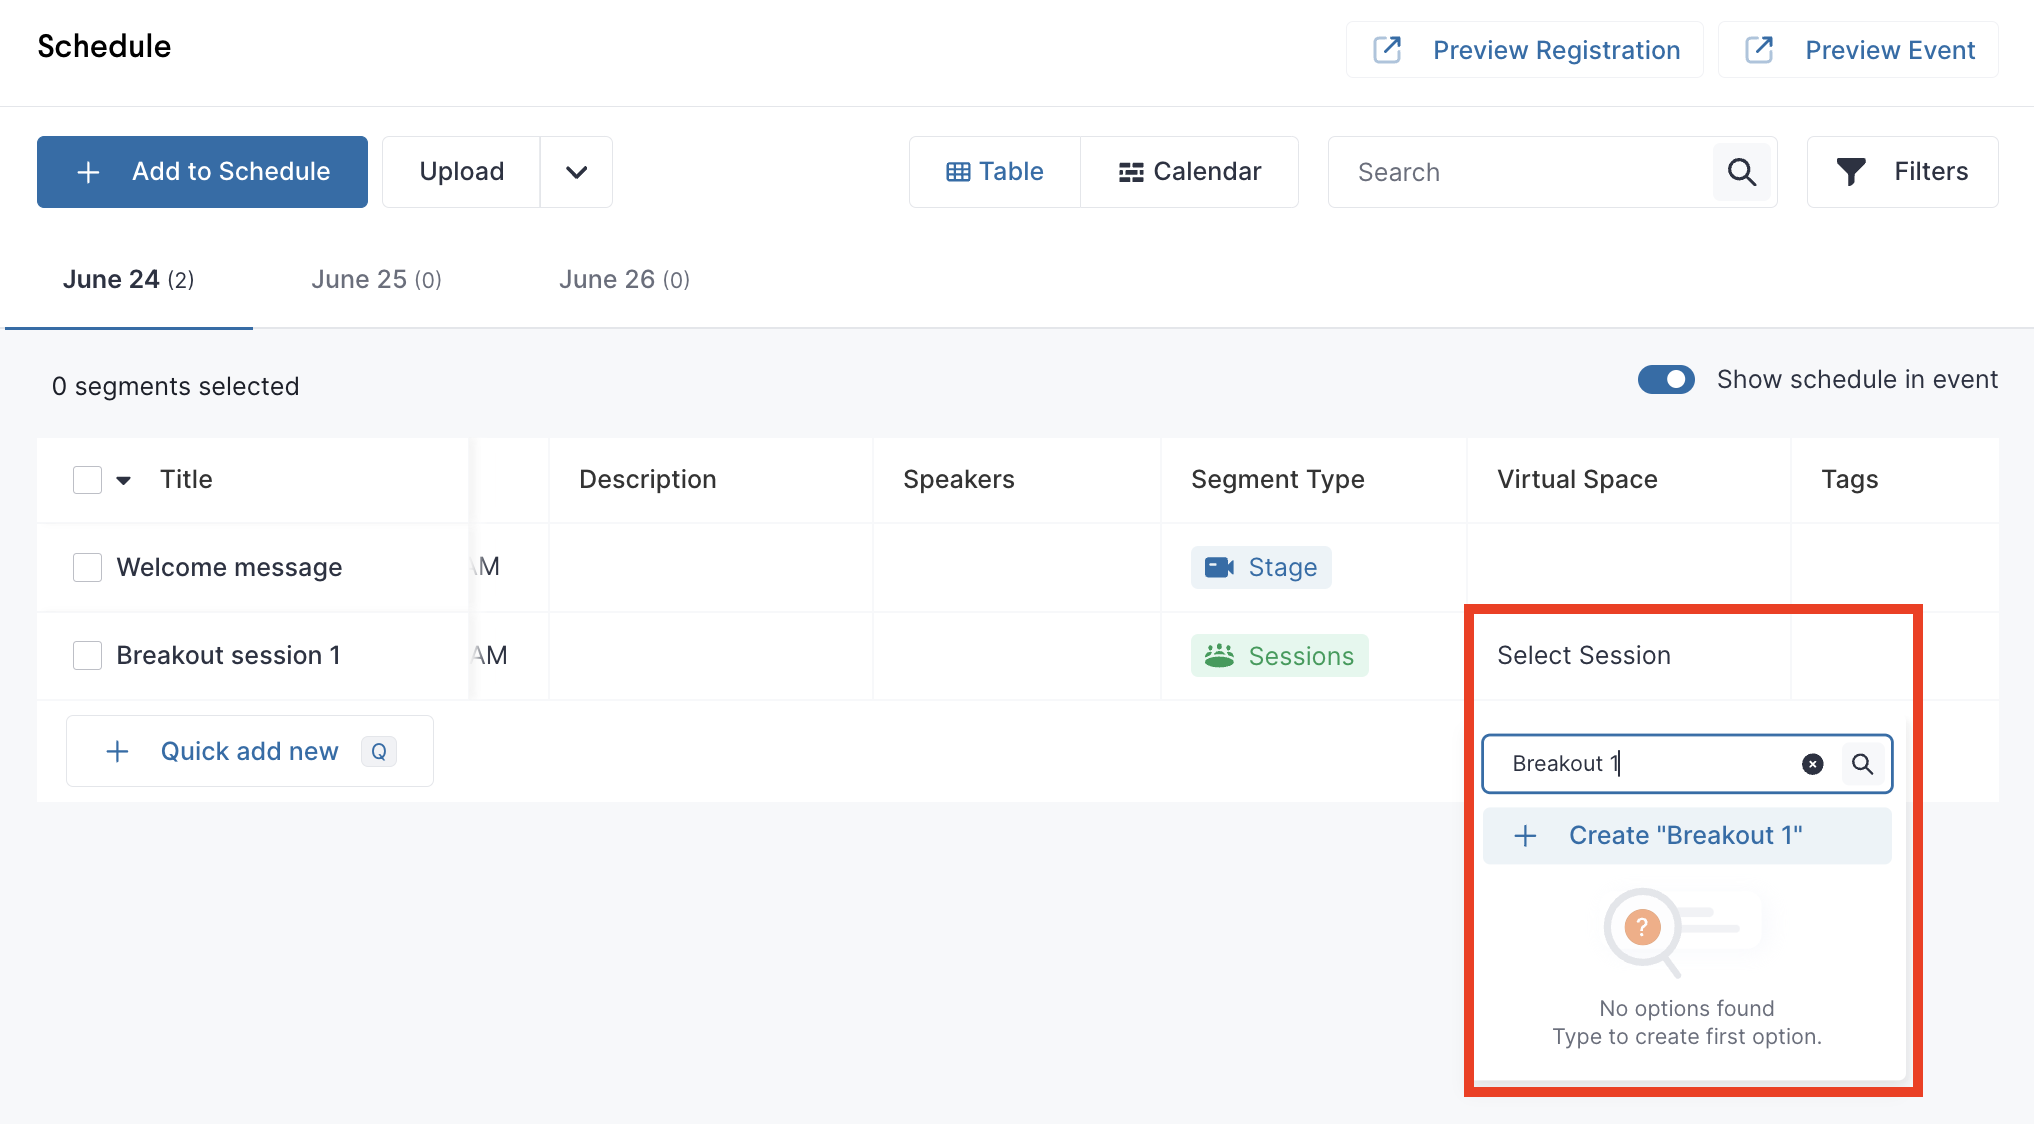Click the funnel icon in Filters

1851,172
